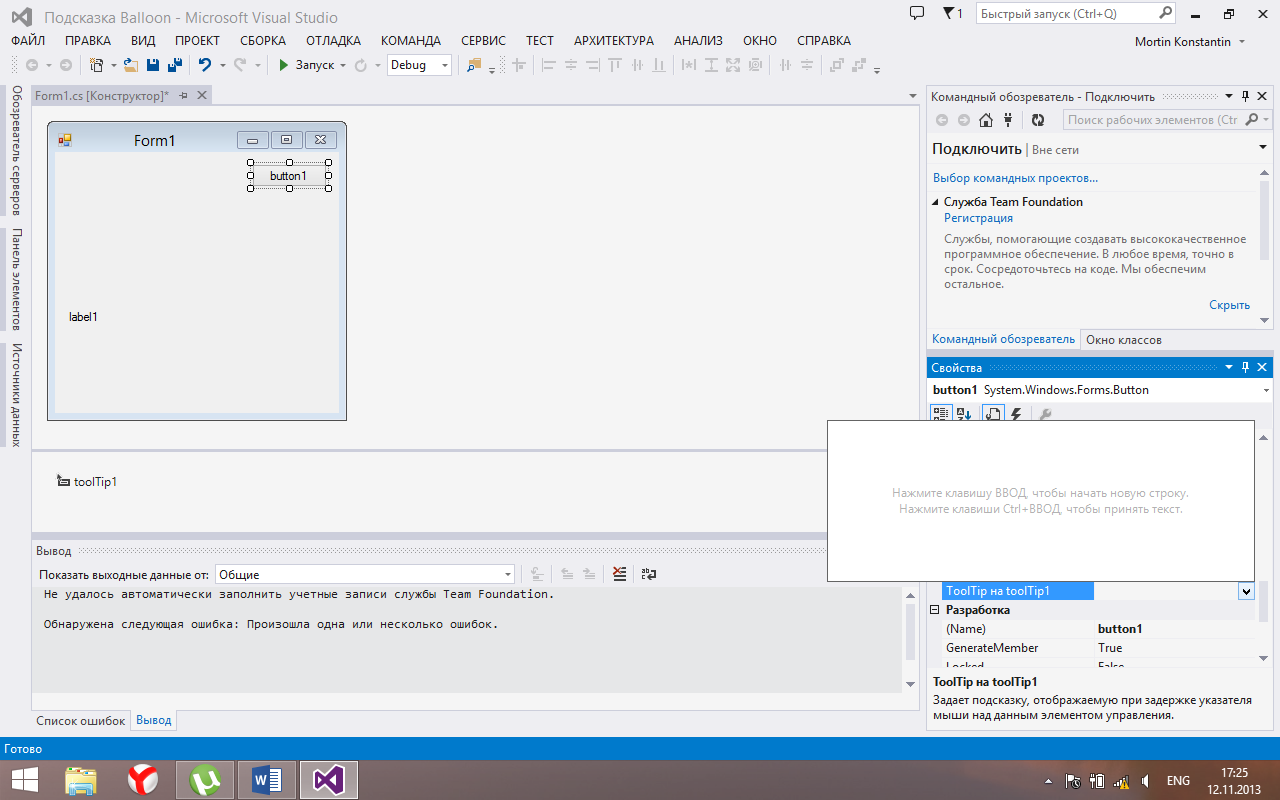
Task: Clear all output in the Вывод panel
Action: (620, 574)
